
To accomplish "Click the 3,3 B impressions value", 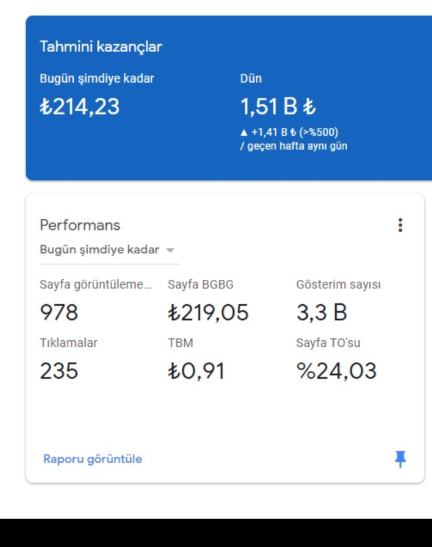I will tap(321, 312).
